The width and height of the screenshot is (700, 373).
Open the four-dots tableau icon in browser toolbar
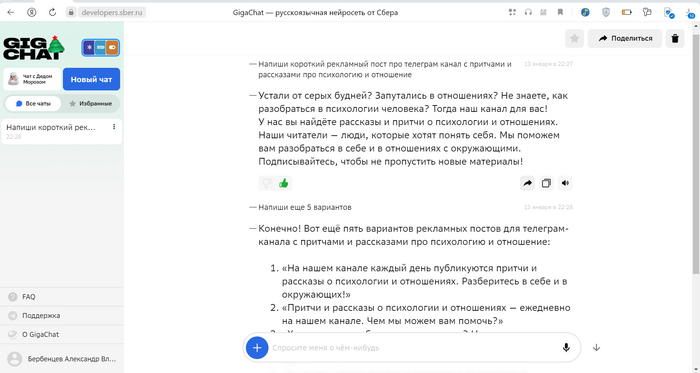[512, 12]
